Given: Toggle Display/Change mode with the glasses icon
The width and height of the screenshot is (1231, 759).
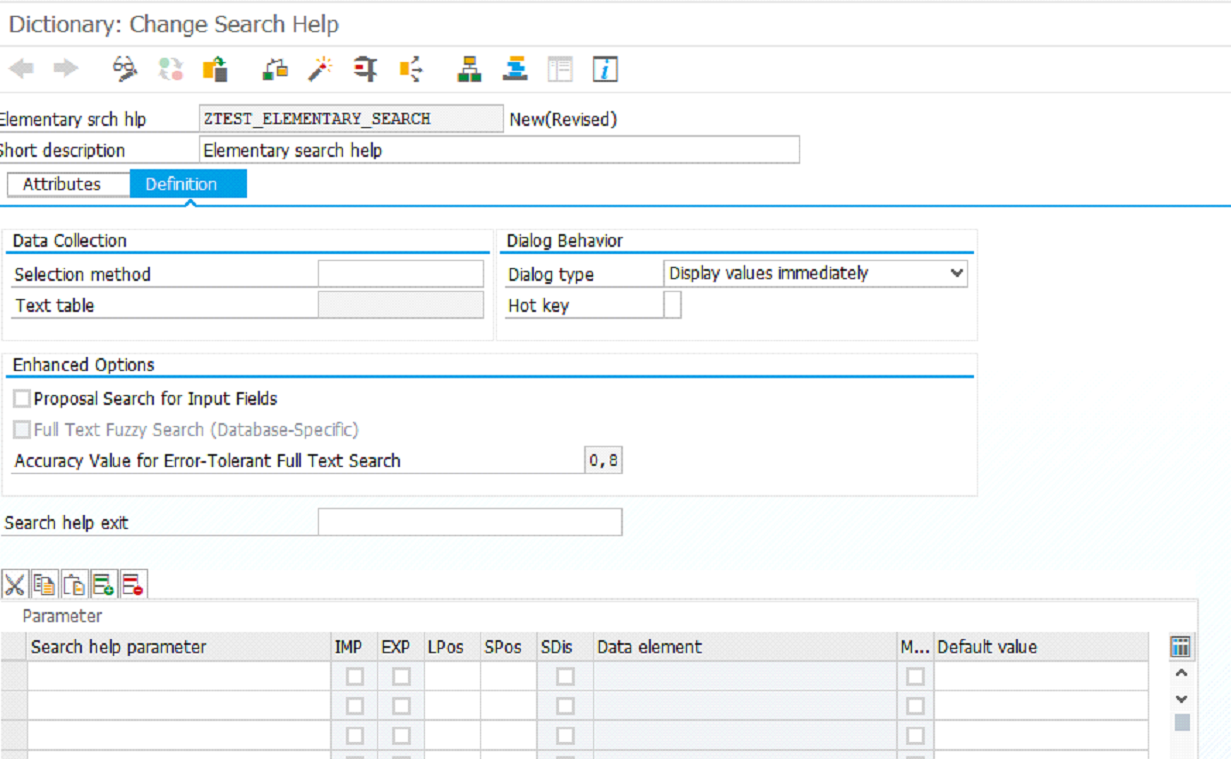Looking at the screenshot, I should [x=124, y=69].
